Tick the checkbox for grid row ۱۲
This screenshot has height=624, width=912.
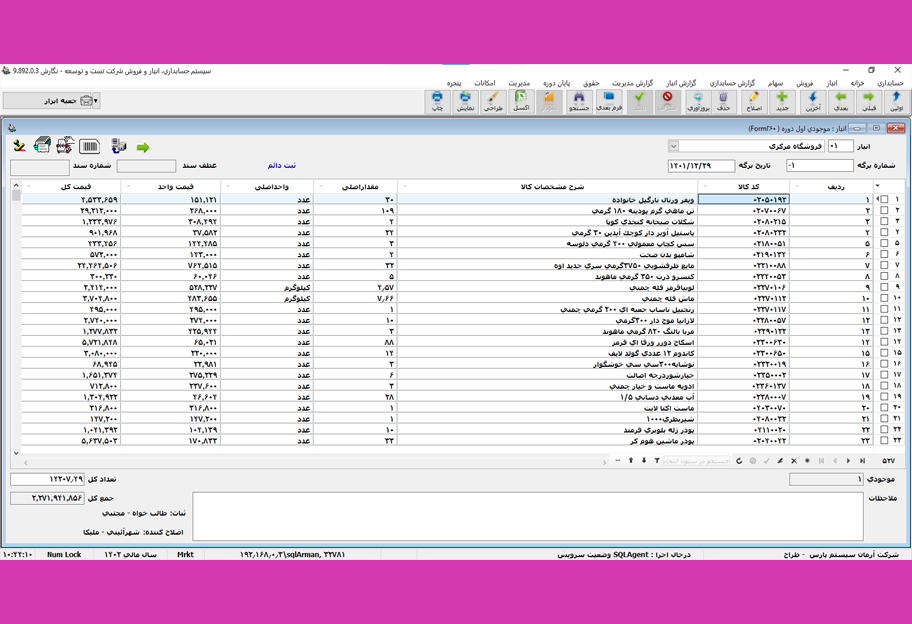(x=884, y=320)
